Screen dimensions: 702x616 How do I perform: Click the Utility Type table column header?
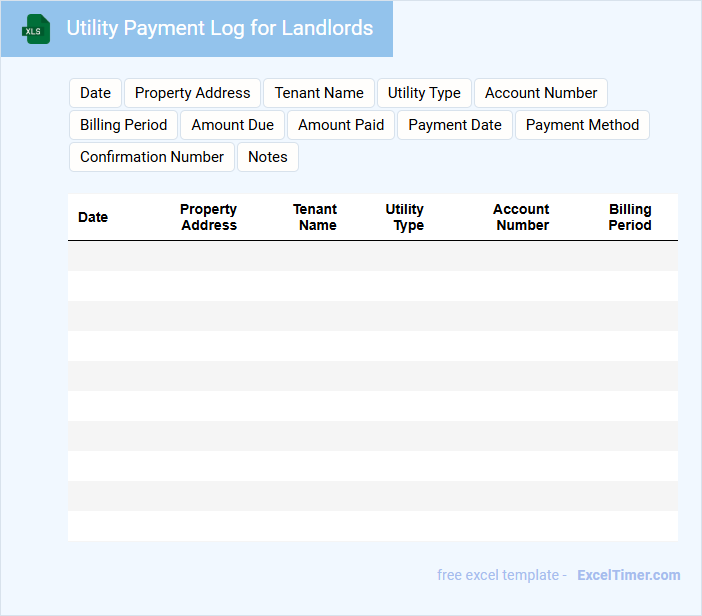pos(405,217)
